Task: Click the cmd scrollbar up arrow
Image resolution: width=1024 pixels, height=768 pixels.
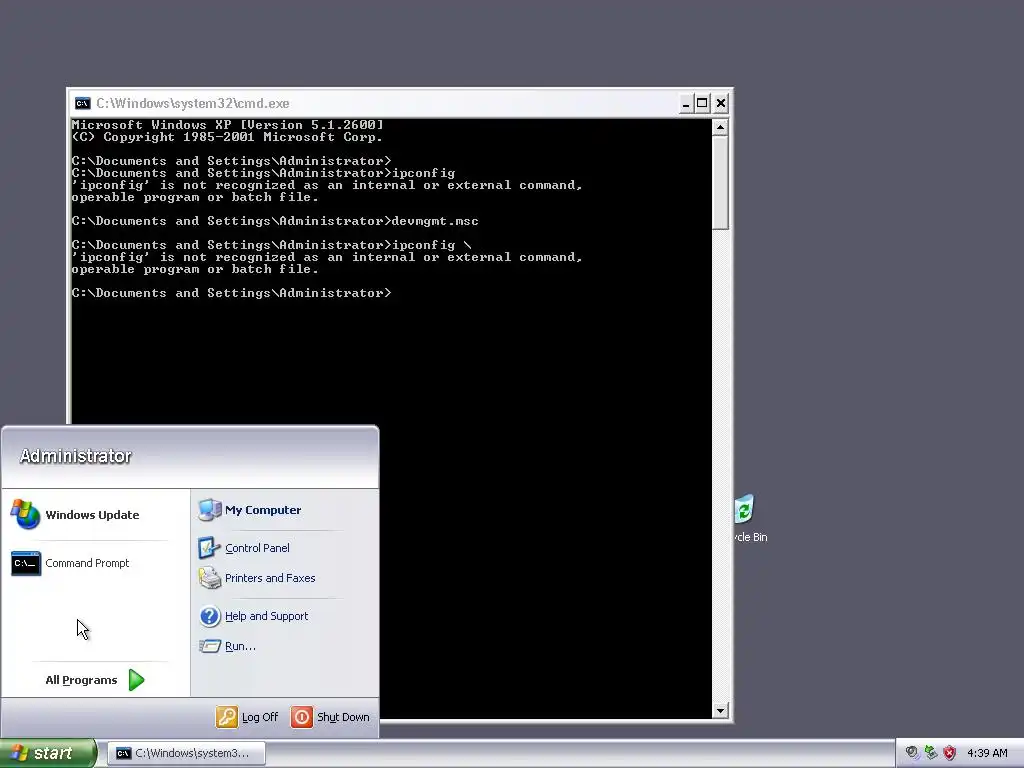Action: click(x=720, y=127)
